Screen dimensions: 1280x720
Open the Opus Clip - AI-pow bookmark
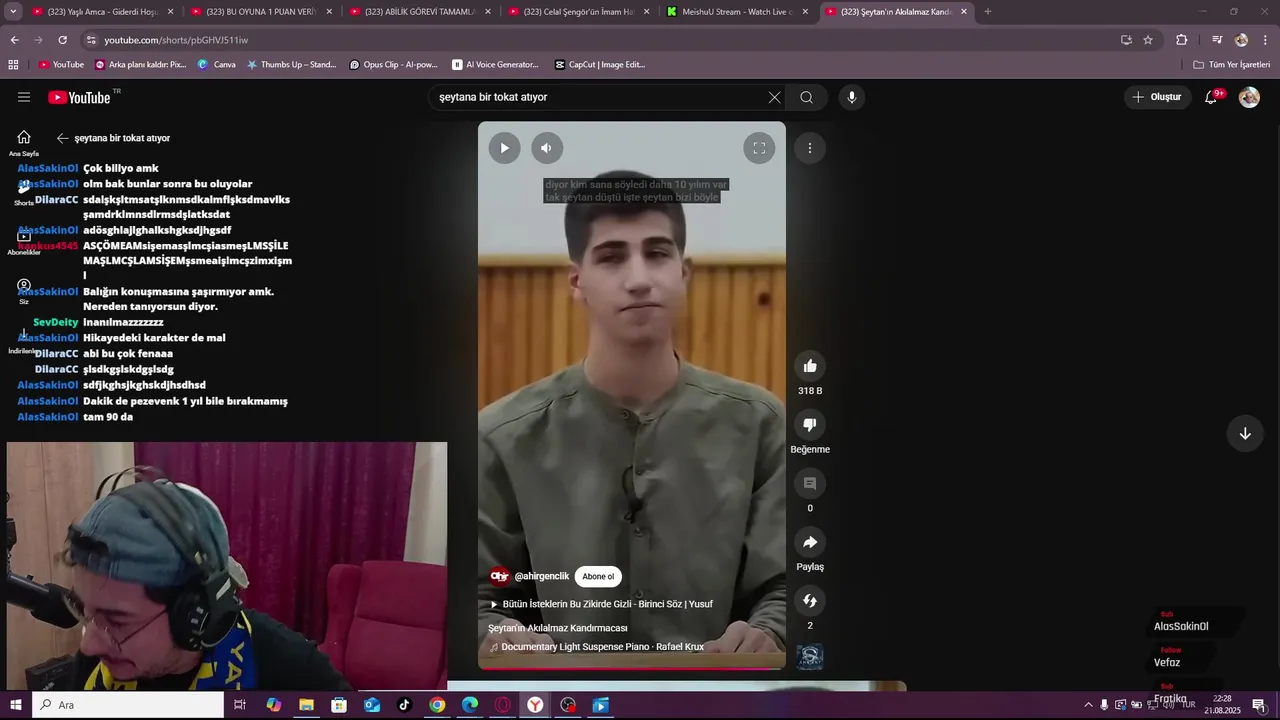393,65
